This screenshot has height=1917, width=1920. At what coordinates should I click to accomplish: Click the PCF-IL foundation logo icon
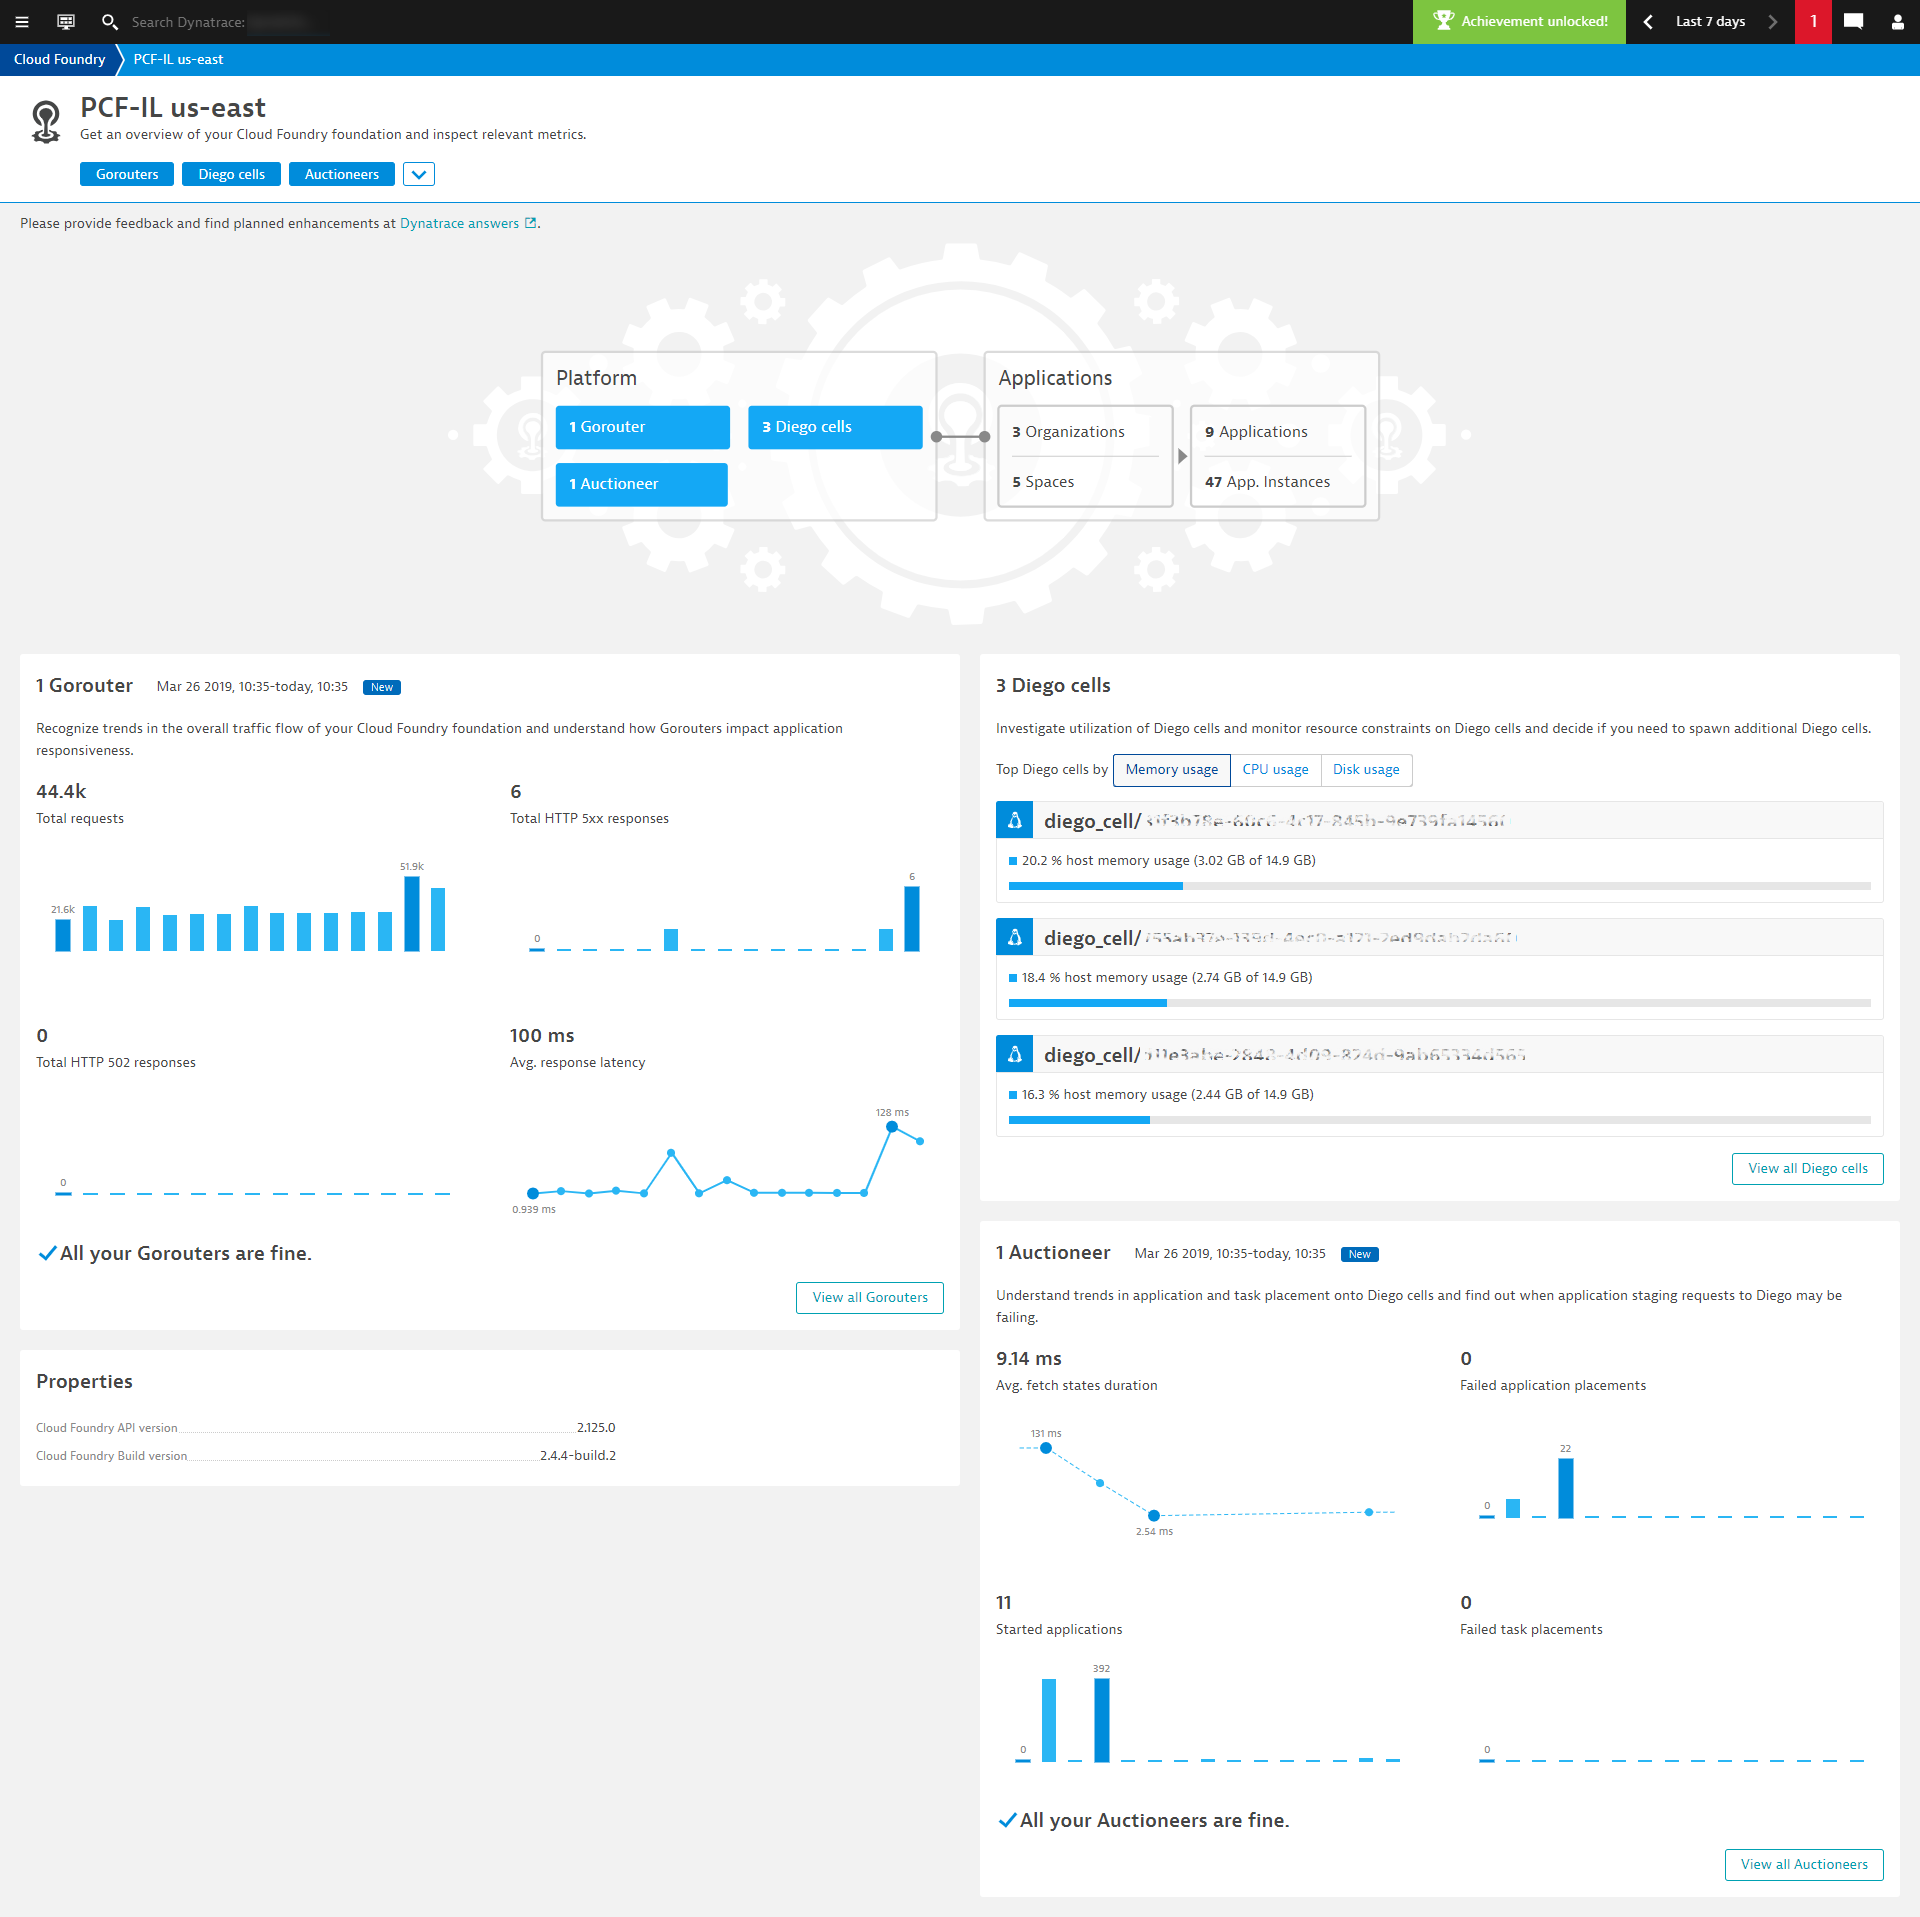tap(46, 122)
